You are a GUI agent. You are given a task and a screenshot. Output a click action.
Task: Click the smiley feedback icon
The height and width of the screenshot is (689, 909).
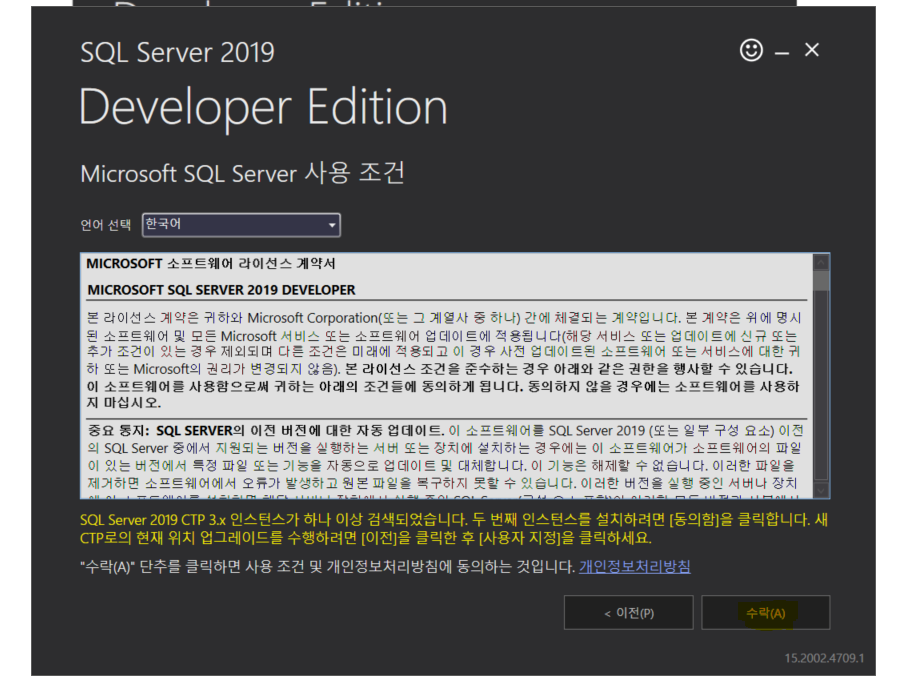[751, 50]
